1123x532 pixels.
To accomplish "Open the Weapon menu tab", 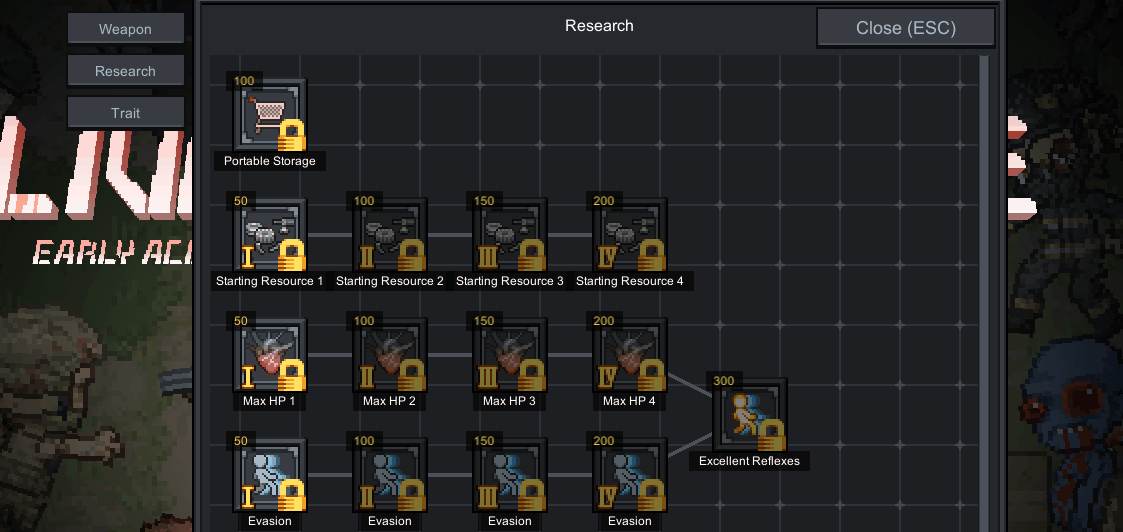I will [126, 29].
